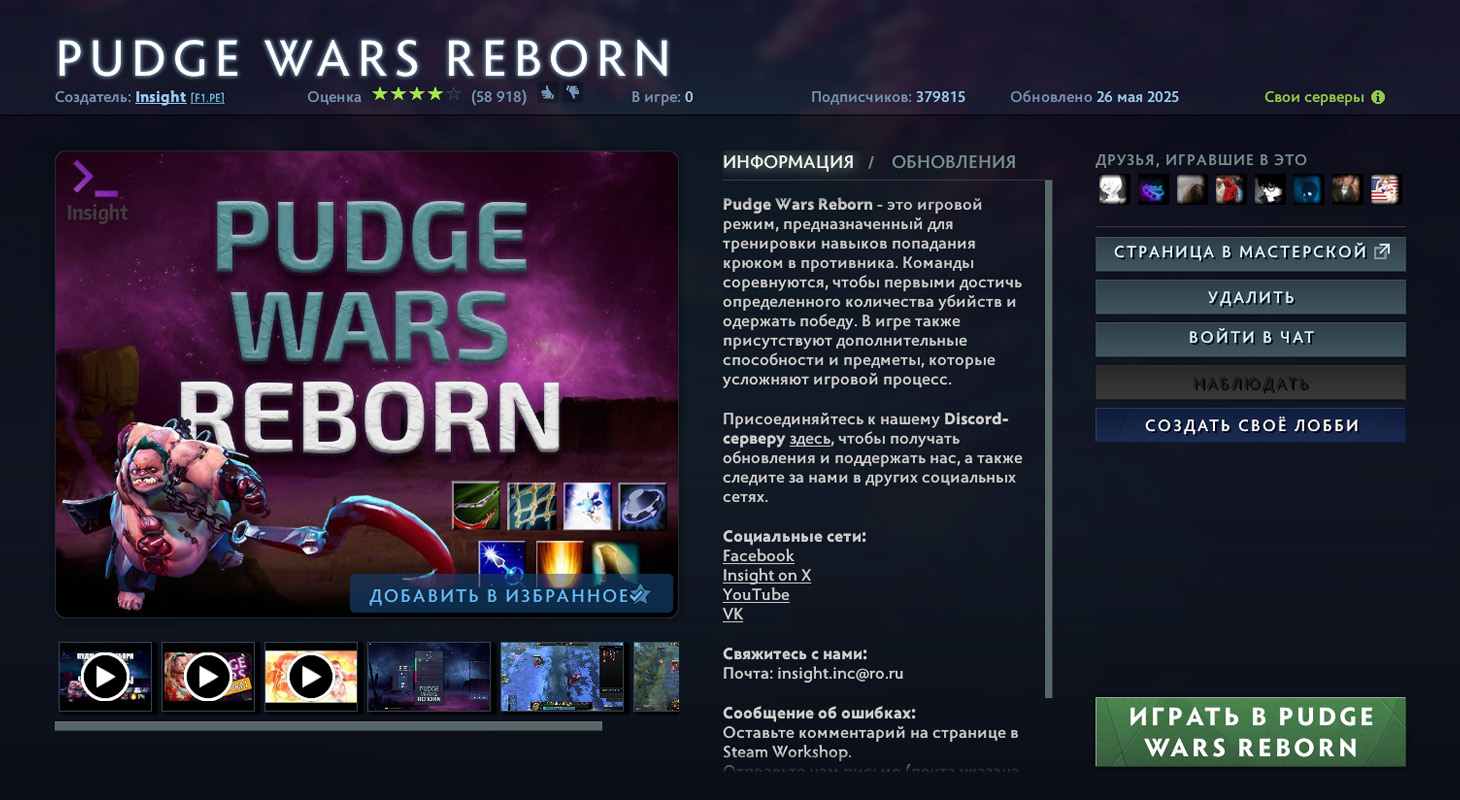Click the В игре: 0 player count
The width and height of the screenshot is (1460, 800).
click(x=662, y=97)
